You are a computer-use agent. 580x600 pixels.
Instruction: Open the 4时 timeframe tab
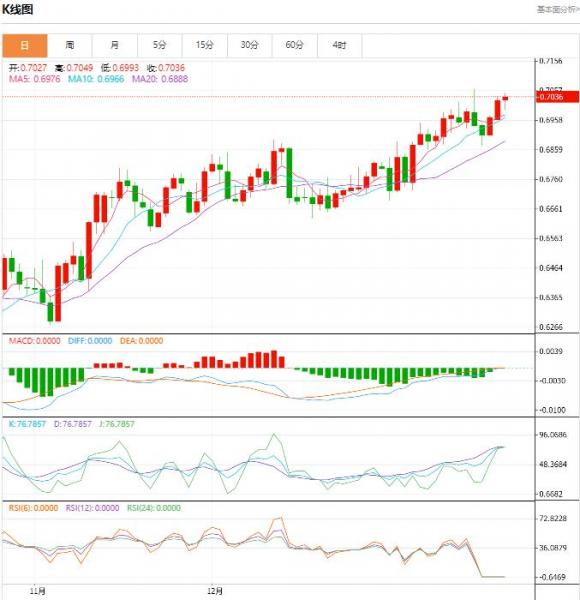tap(339, 46)
